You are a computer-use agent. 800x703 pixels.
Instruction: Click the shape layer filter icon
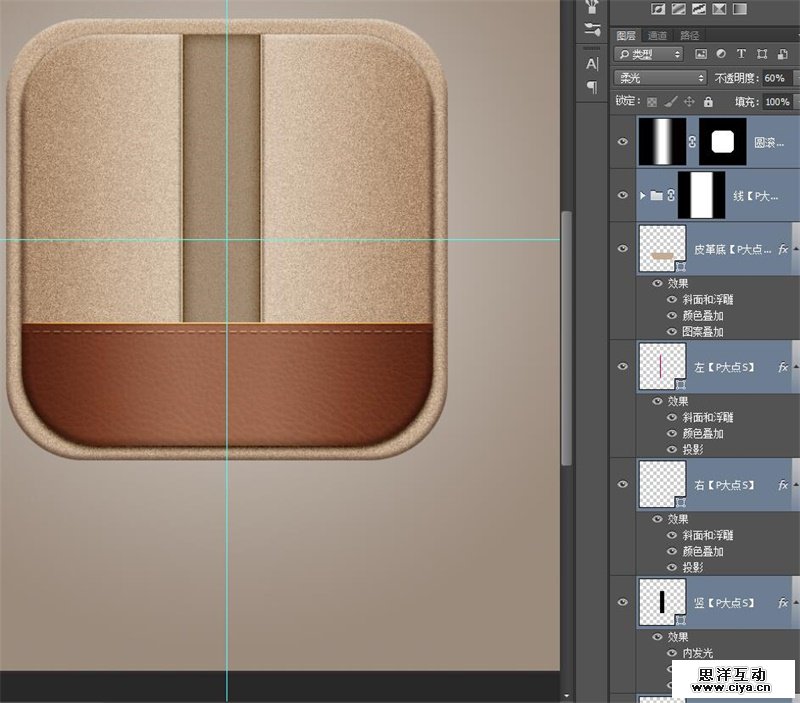pos(761,54)
